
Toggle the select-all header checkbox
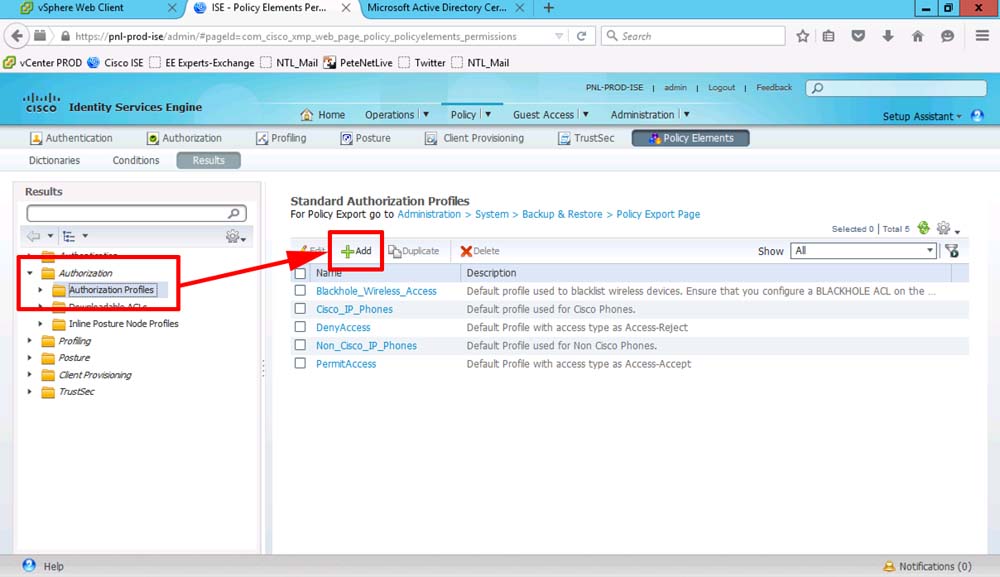click(x=300, y=273)
